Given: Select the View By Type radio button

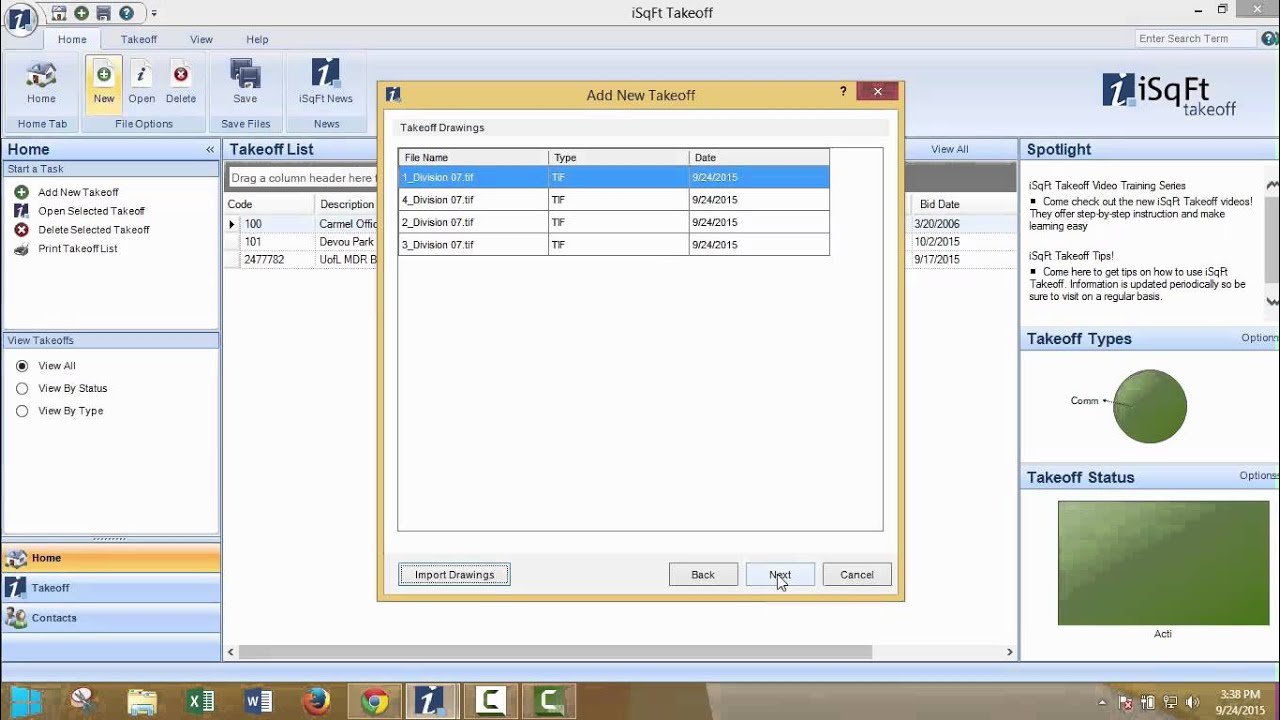Looking at the screenshot, I should [x=22, y=411].
